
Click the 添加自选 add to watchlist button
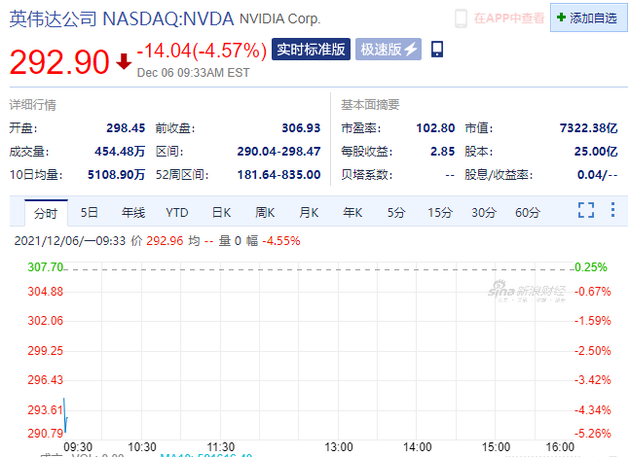click(x=588, y=18)
